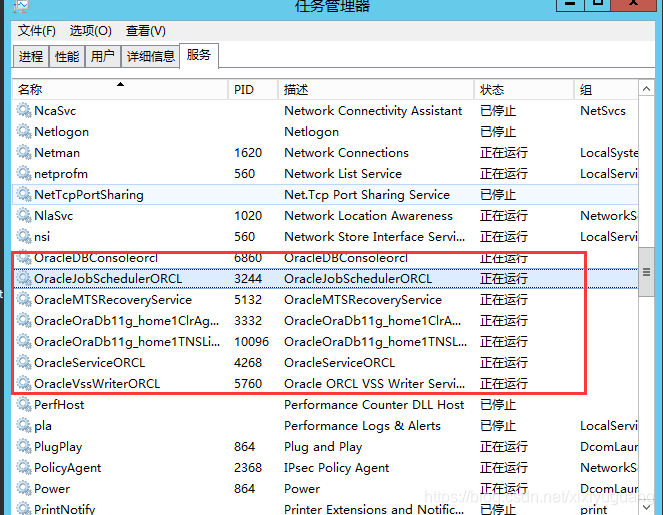The width and height of the screenshot is (663, 515).
Task: Click Plug and Play description
Action: 323,447
